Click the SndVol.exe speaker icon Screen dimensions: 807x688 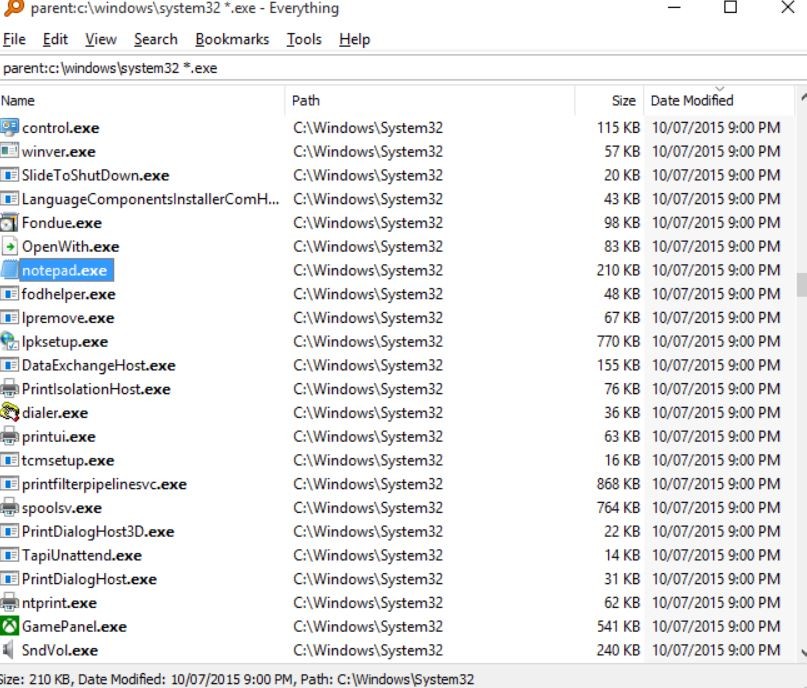[8, 650]
